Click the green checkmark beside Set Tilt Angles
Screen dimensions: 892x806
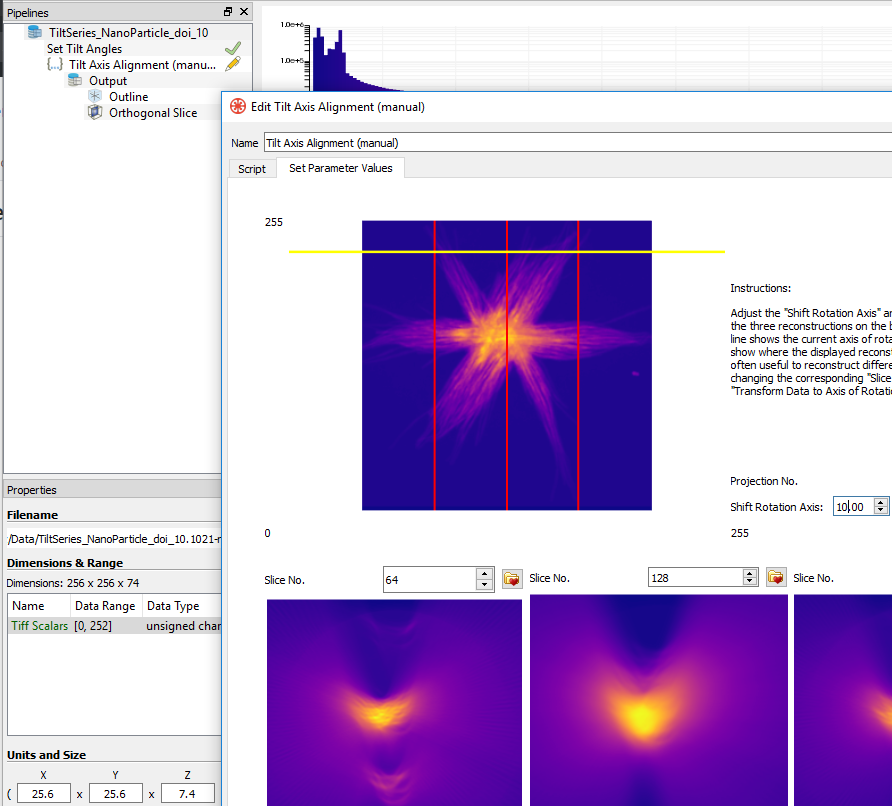tap(233, 48)
